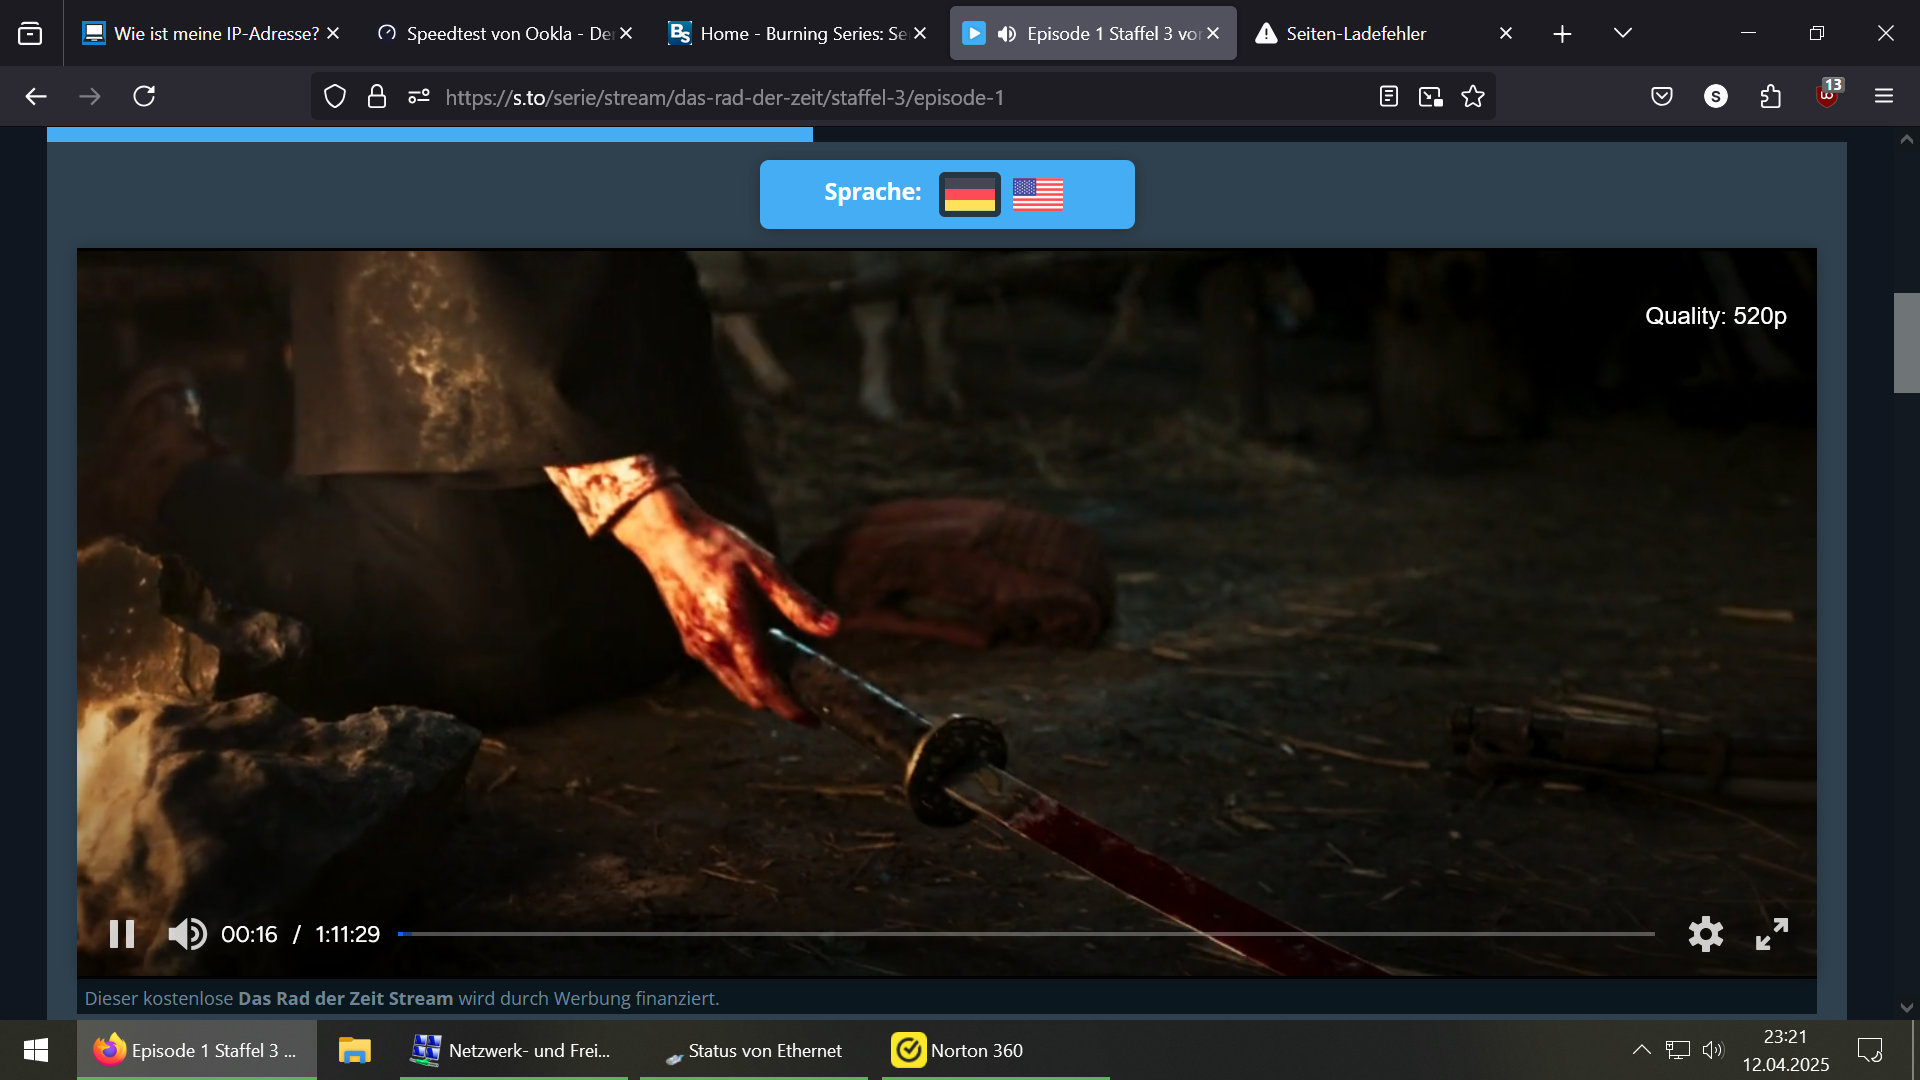Open the taskbar clock and date
Screen dimensions: 1920x1080
pyautogui.click(x=1786, y=1050)
